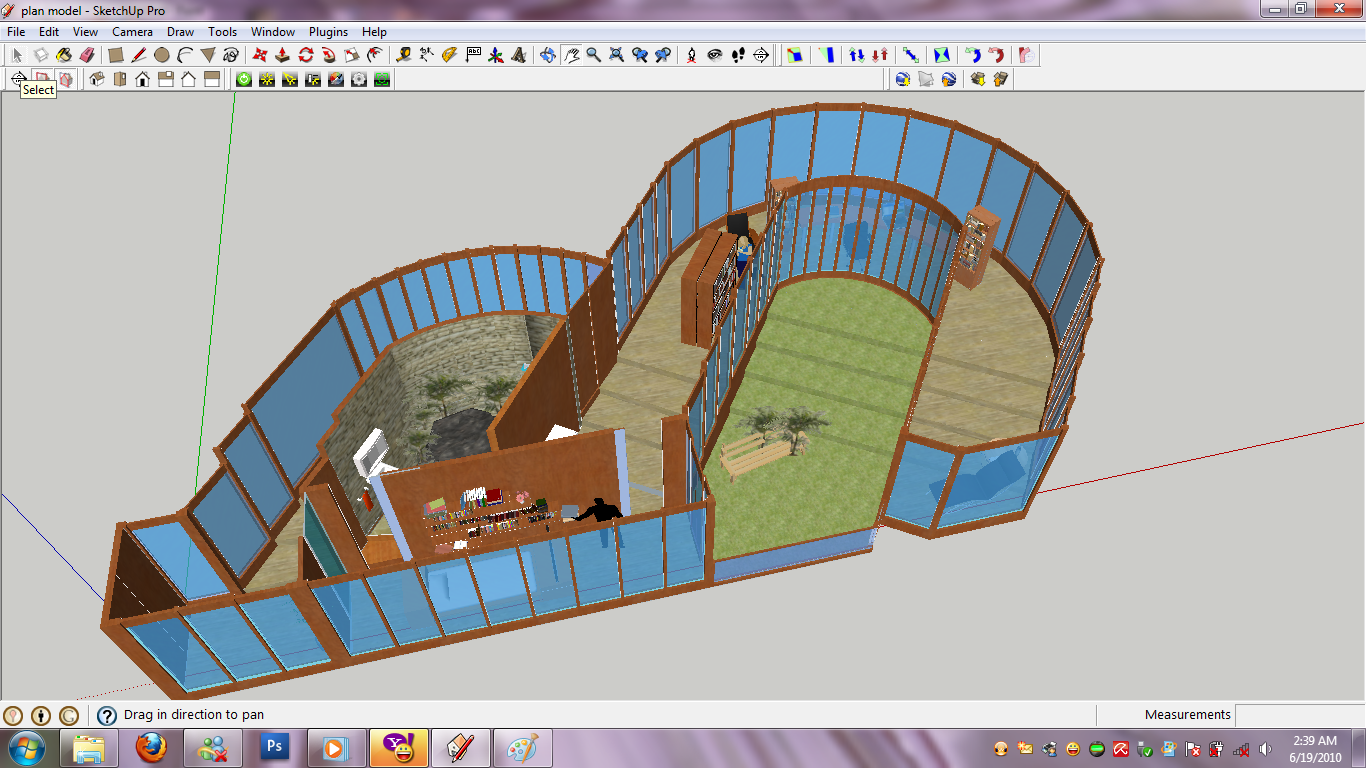The width and height of the screenshot is (1366, 768).
Task: Open the Edit menu
Action: pos(49,32)
